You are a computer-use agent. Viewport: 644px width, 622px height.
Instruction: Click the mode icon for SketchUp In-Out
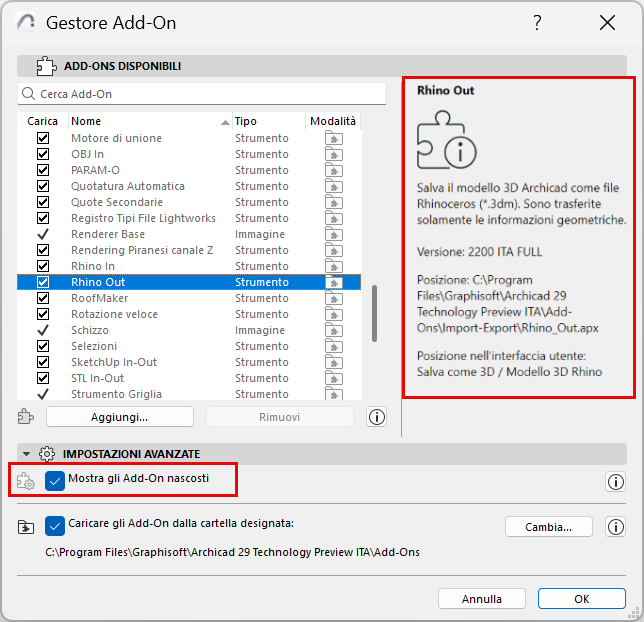(334, 363)
